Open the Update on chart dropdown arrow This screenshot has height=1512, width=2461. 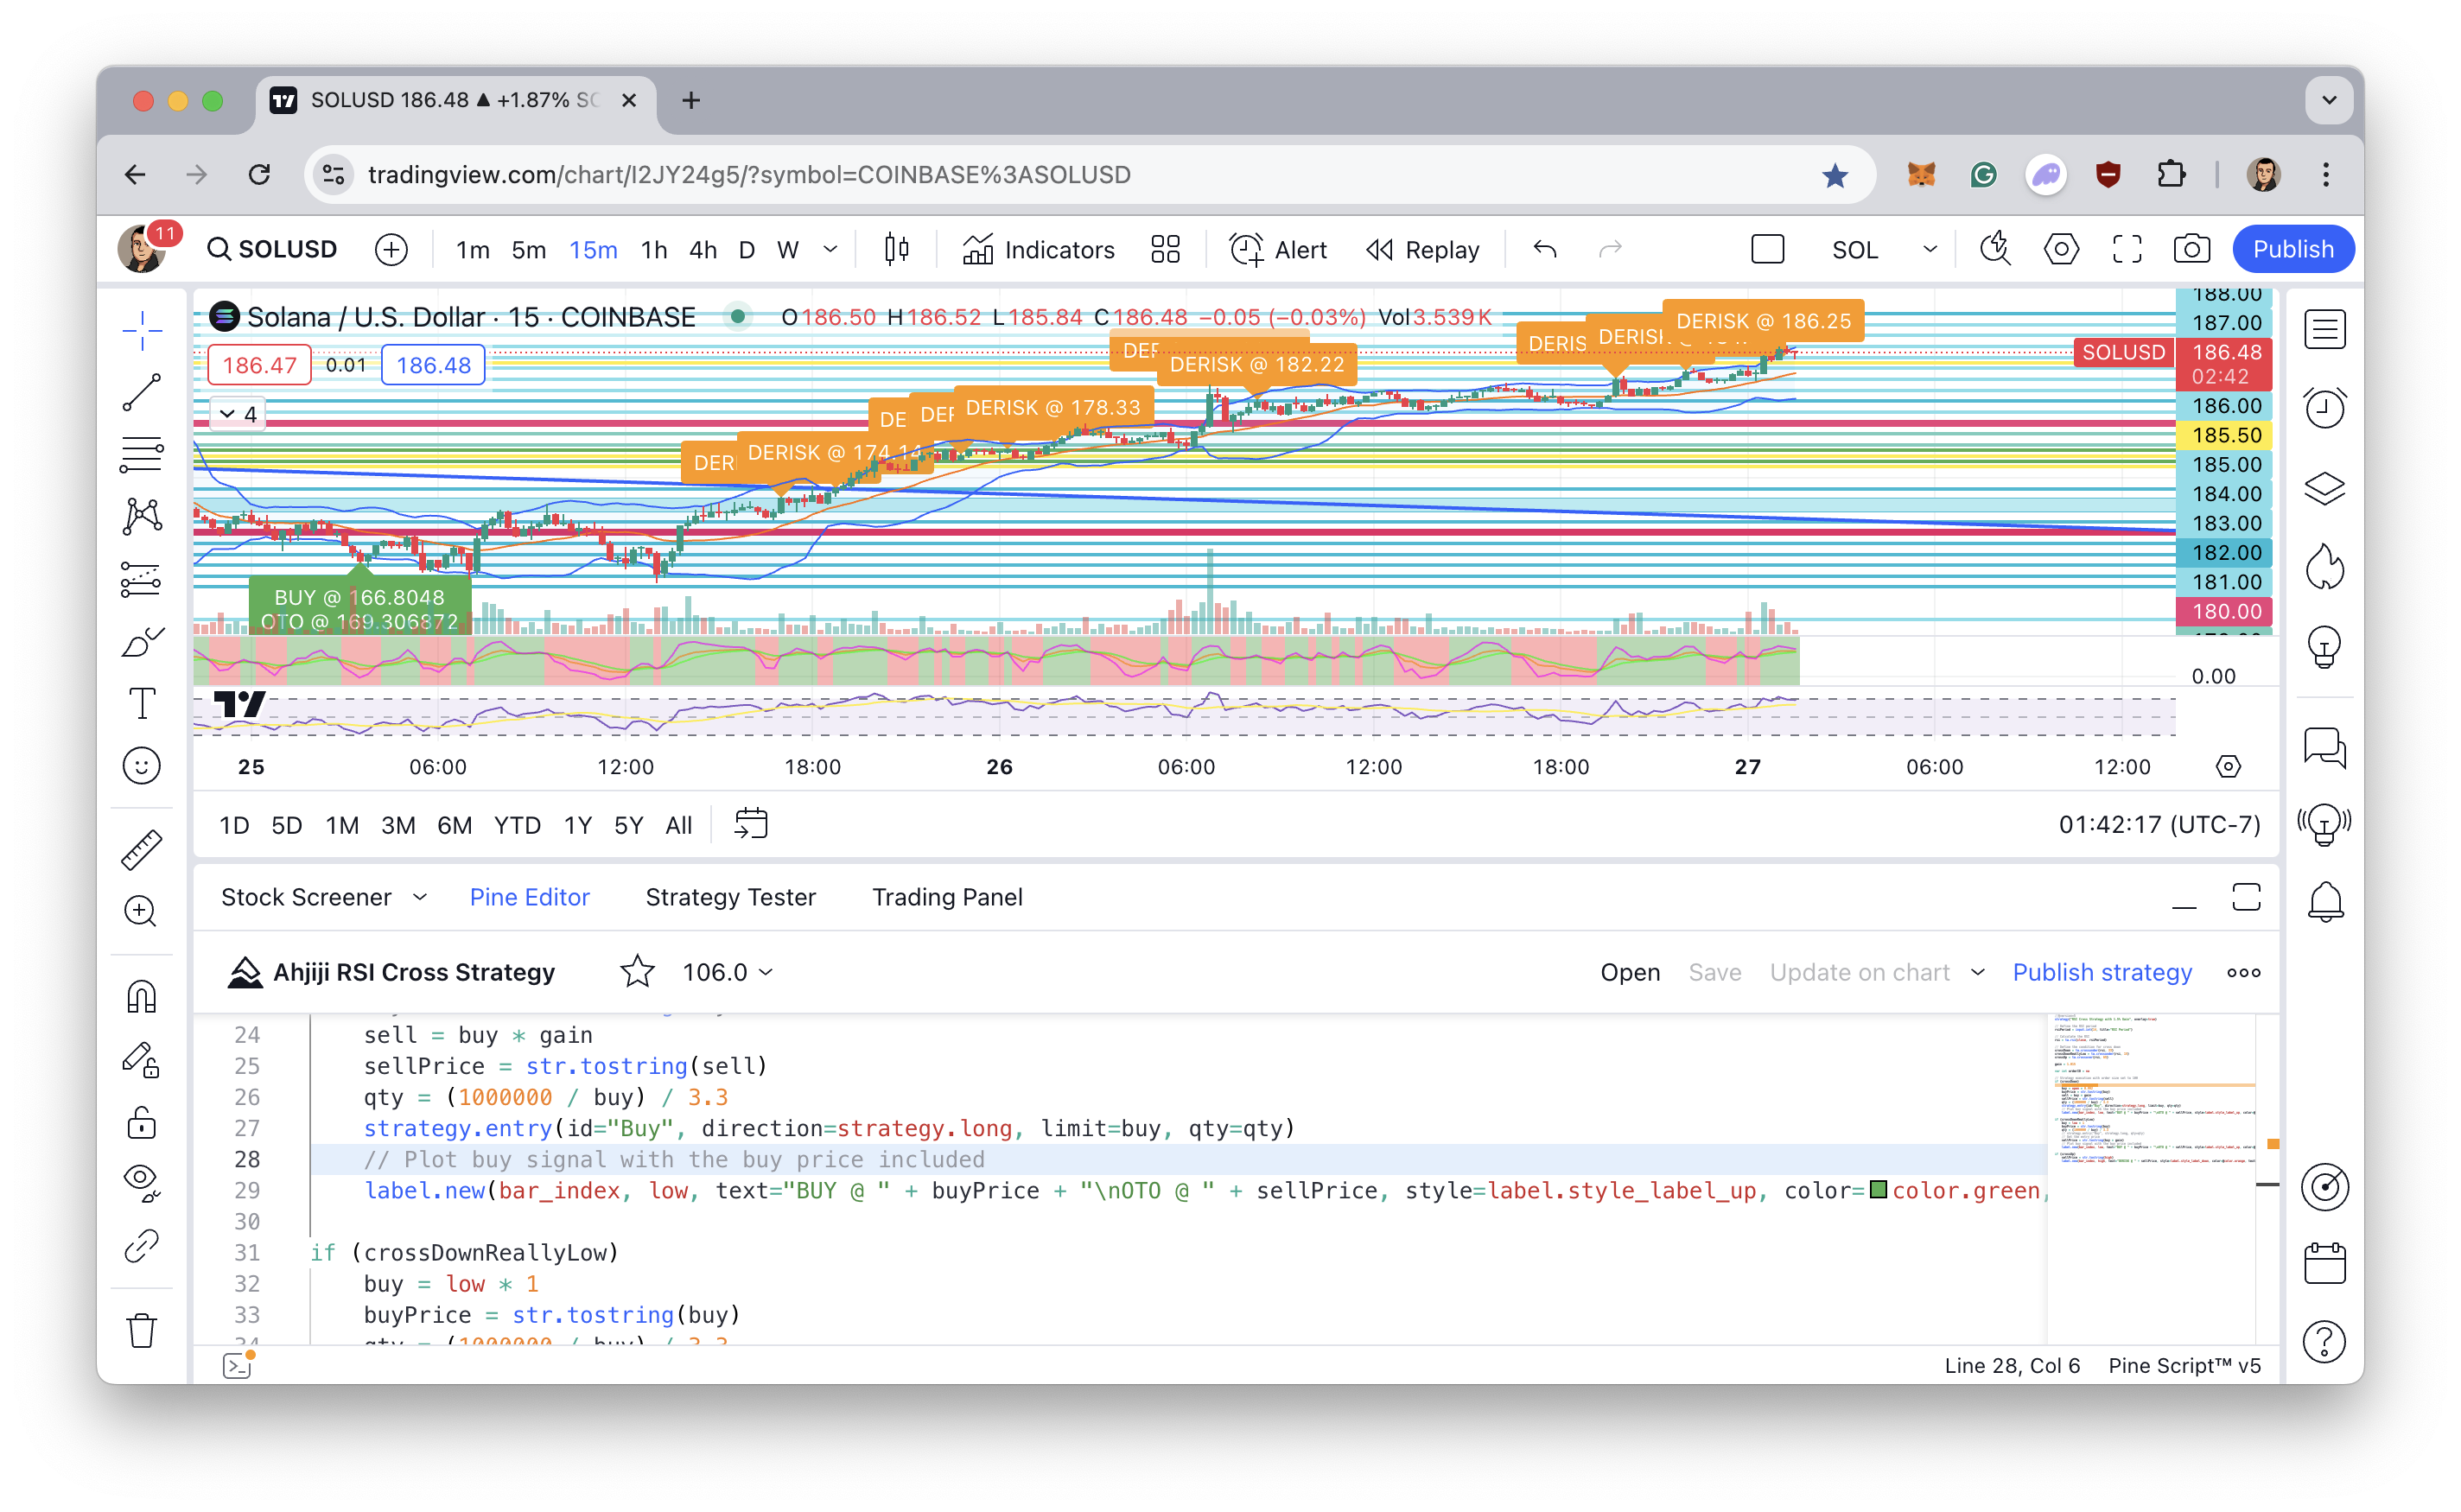(x=1977, y=972)
